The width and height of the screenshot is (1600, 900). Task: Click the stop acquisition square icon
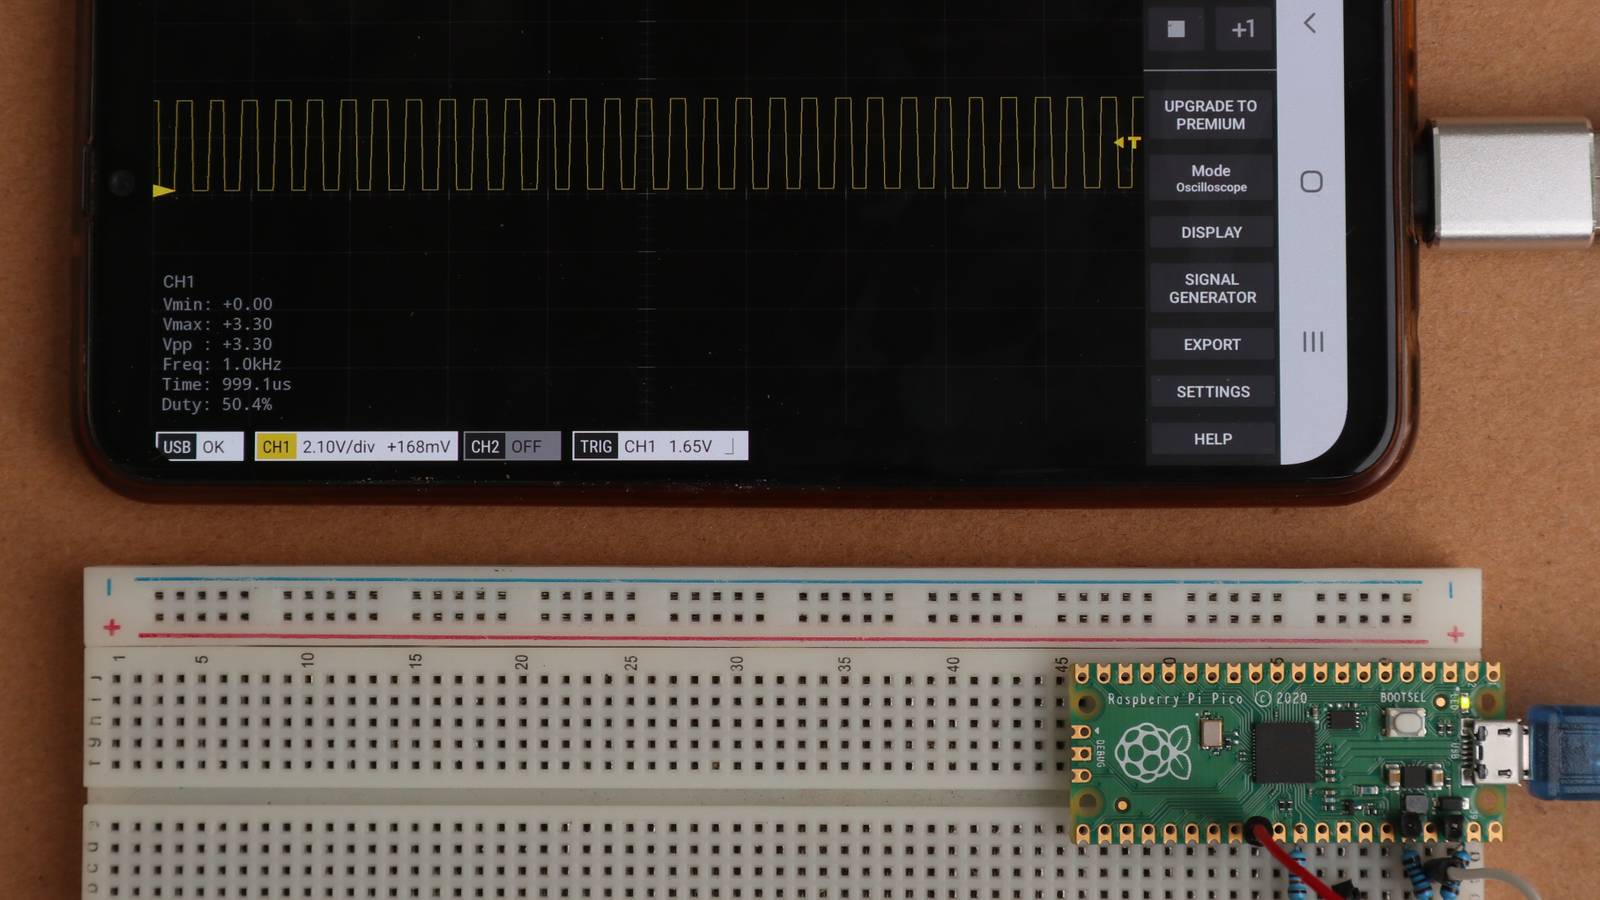(x=1174, y=29)
